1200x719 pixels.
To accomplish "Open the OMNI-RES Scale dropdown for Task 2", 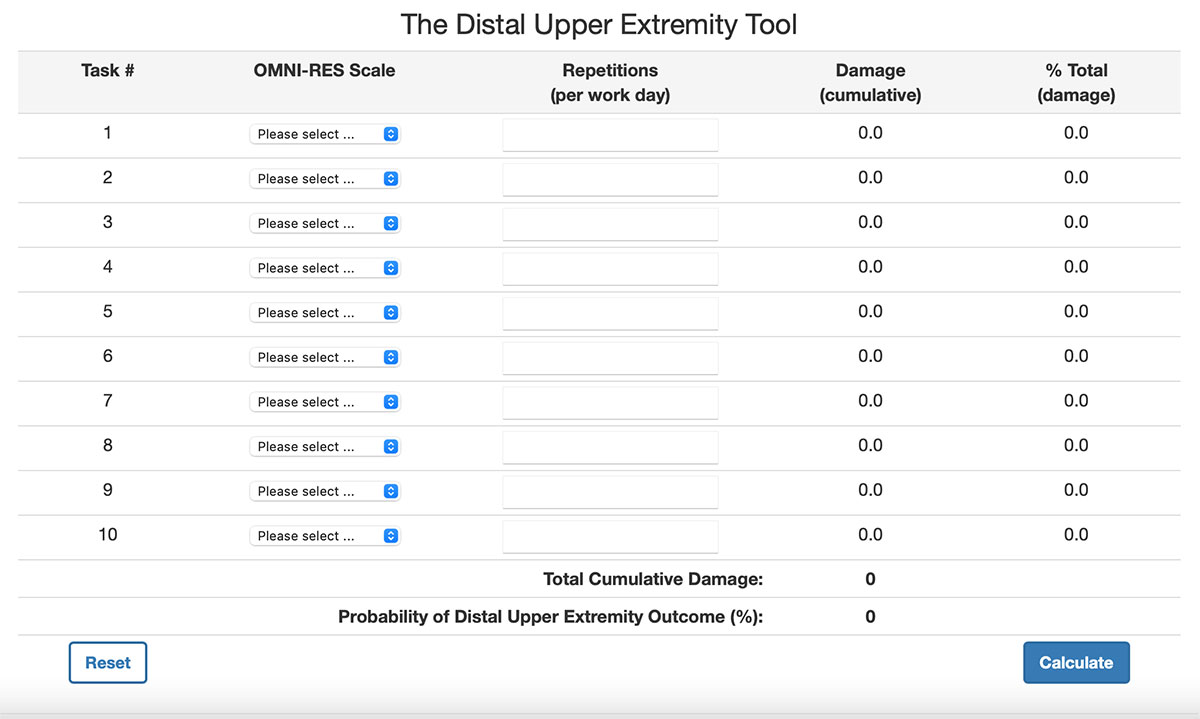I will 325,179.
